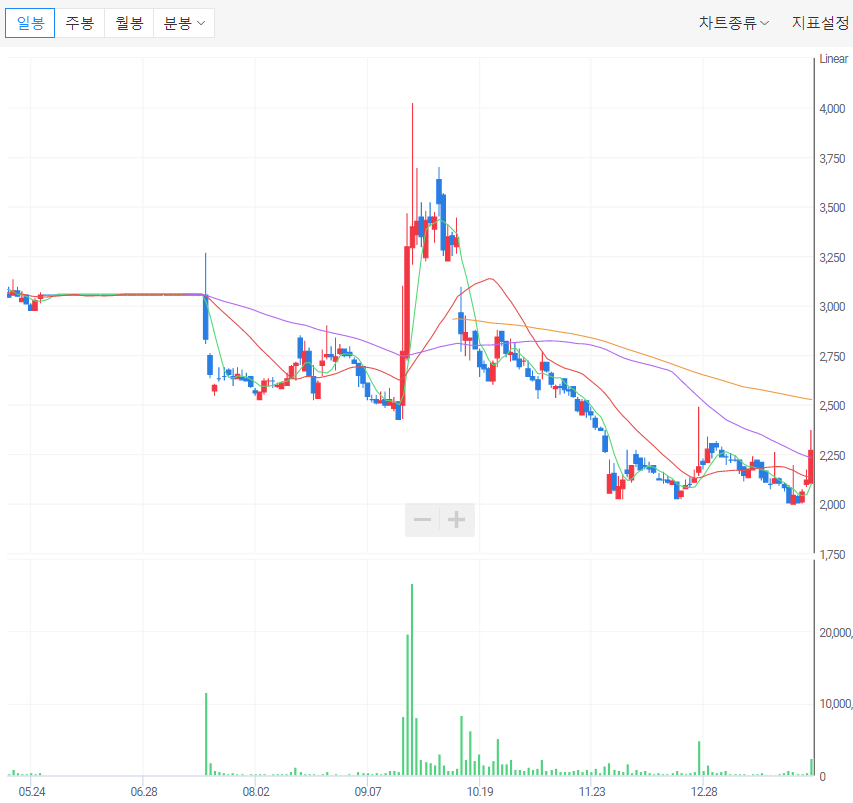Click the 08.02 date label
853x803 pixels.
(256, 792)
